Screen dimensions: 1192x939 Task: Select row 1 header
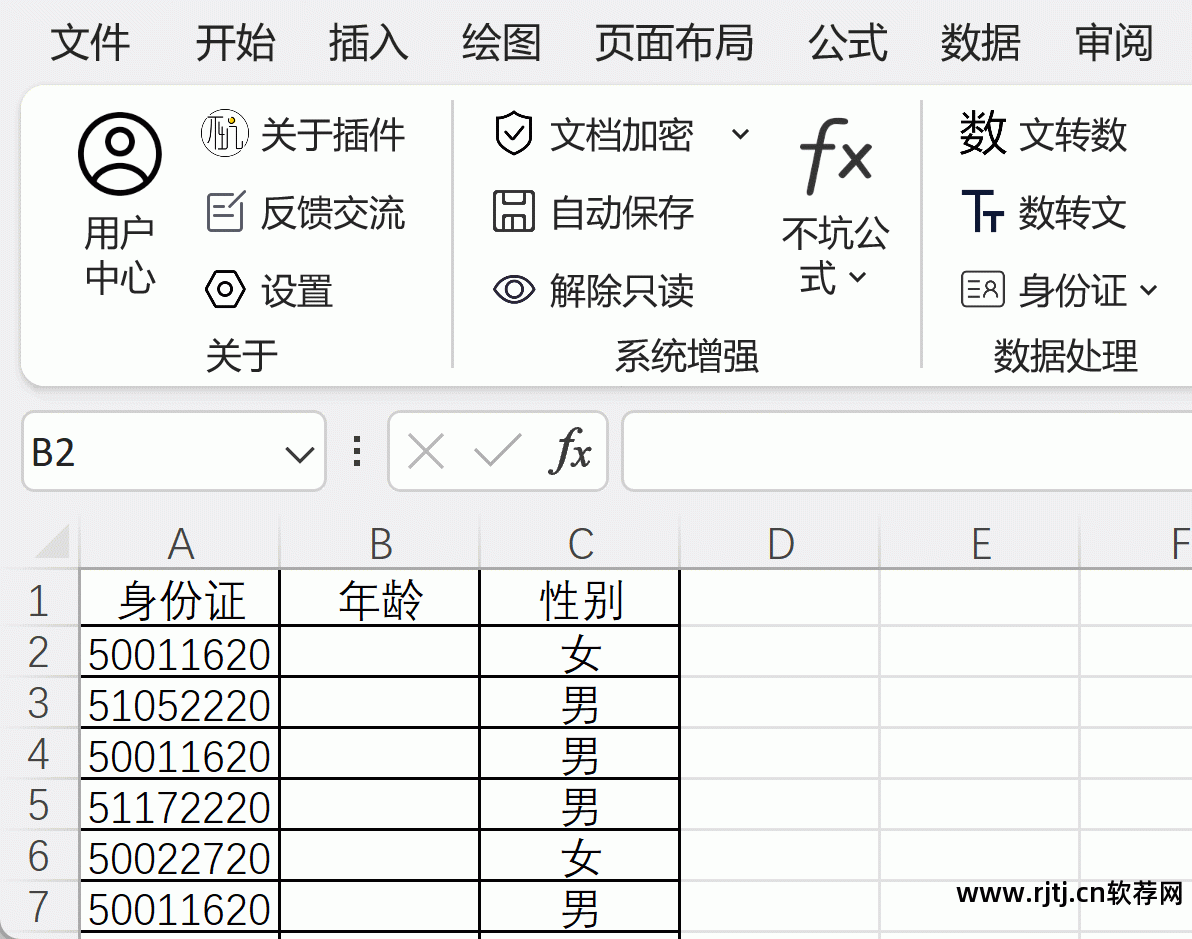pyautogui.click(x=39, y=599)
